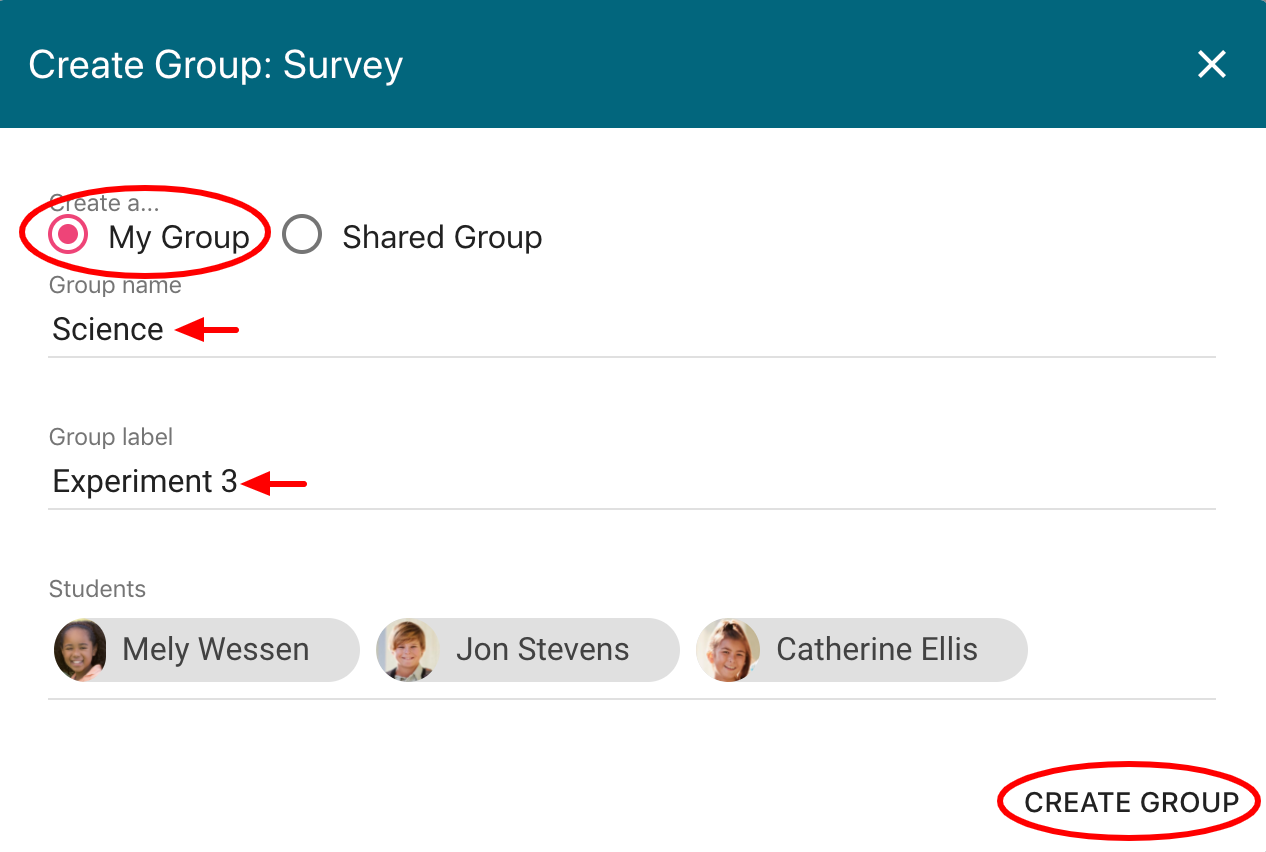This screenshot has height=852, width=1266.
Task: Click Jon Stevens' avatar photo
Action: pyautogui.click(x=407, y=650)
